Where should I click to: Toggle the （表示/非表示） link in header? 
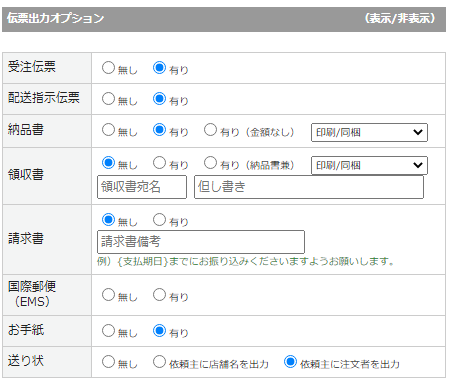point(400,18)
